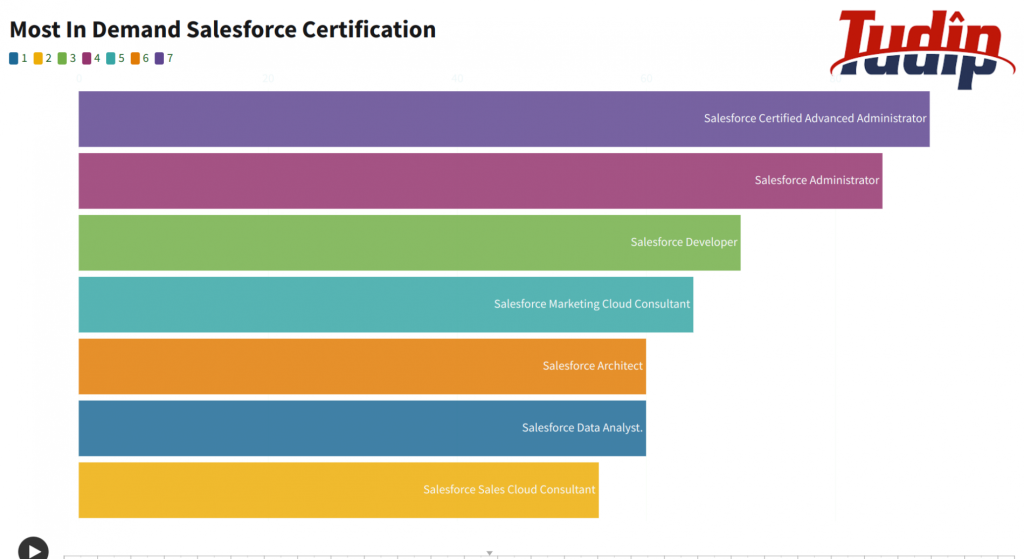This screenshot has width=1024, height=559.
Task: Click the chart title Most In Demand Salesforce Certification
Action: tap(223, 29)
